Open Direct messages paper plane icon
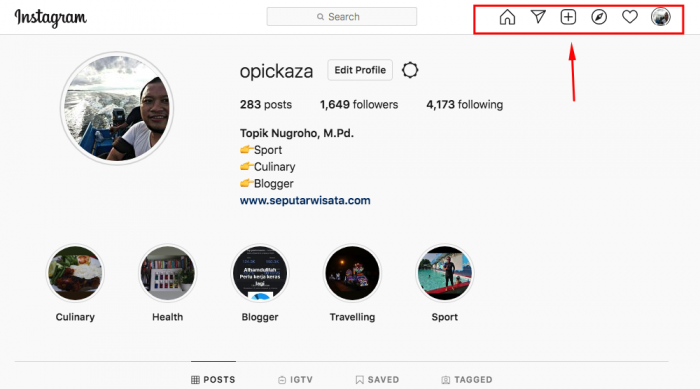The width and height of the screenshot is (700, 389). 538,17
